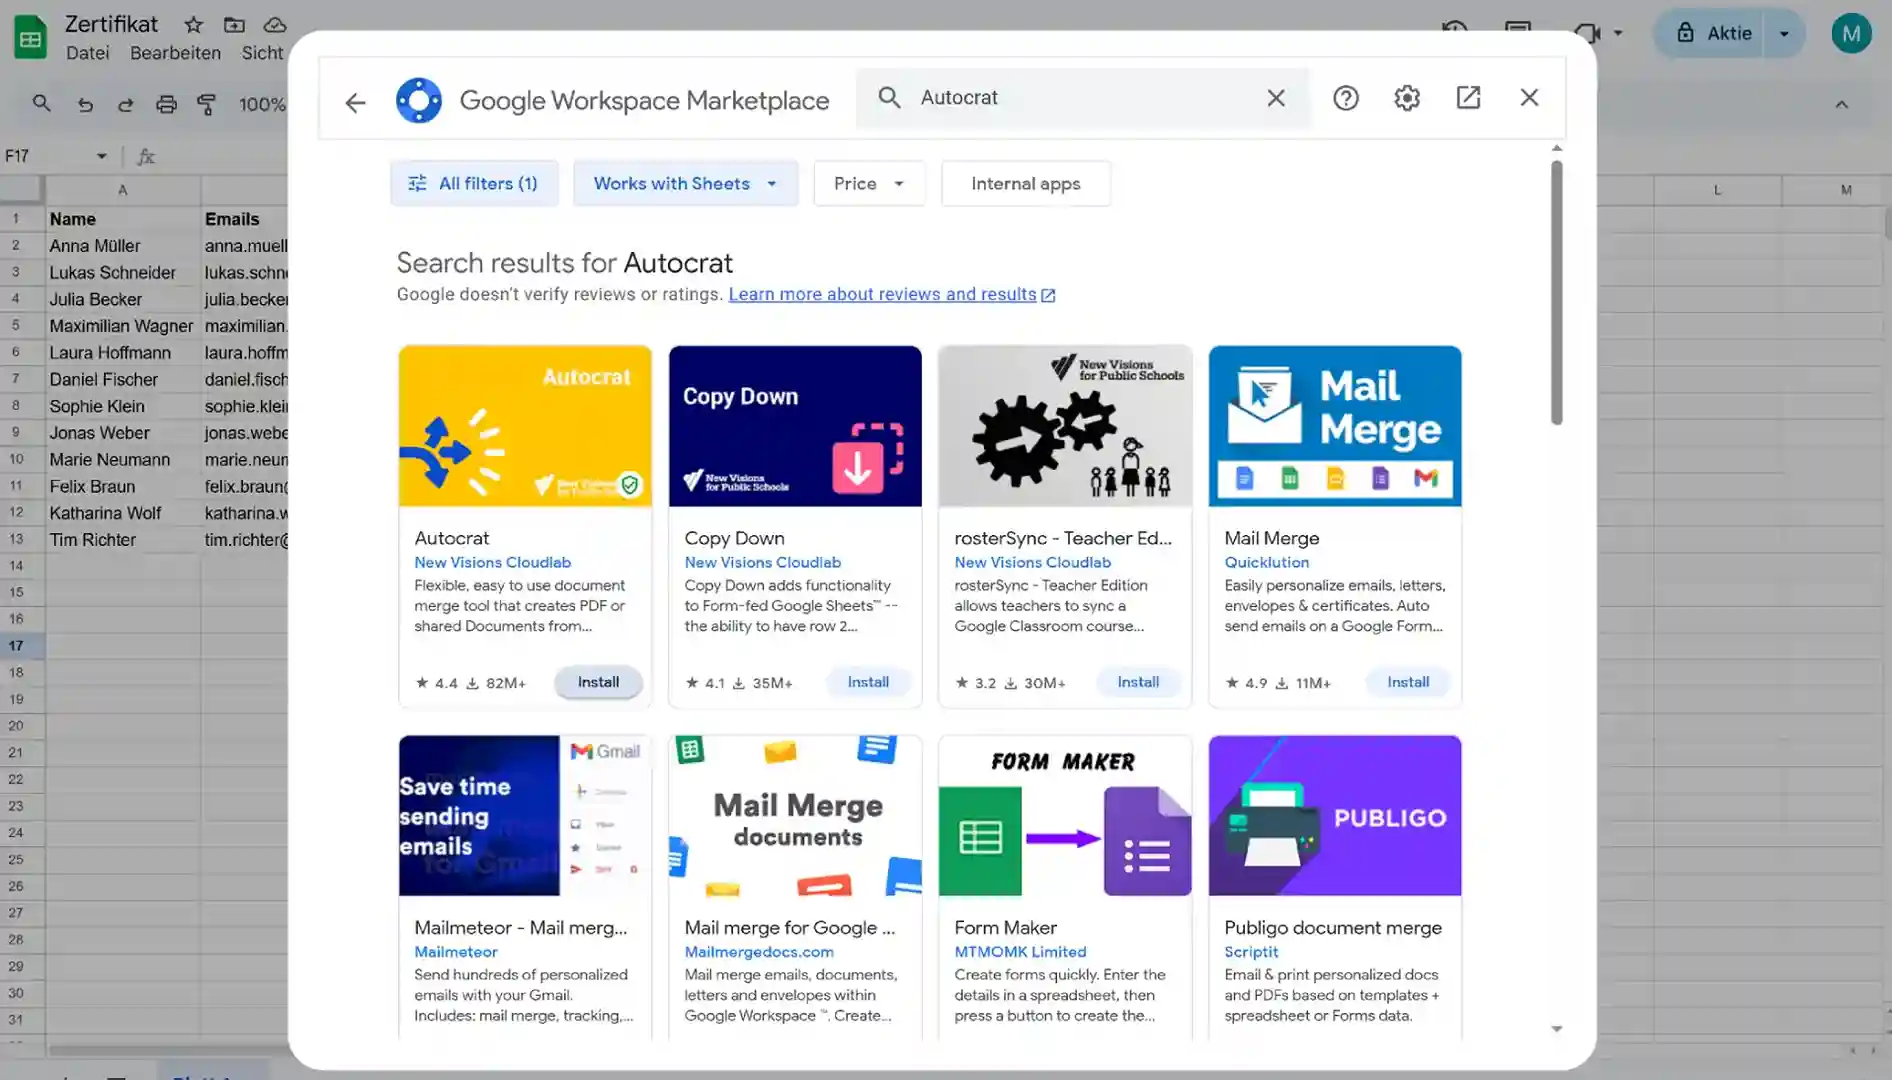The height and width of the screenshot is (1080, 1892).
Task: Install the Copy Down add-on
Action: click(868, 682)
